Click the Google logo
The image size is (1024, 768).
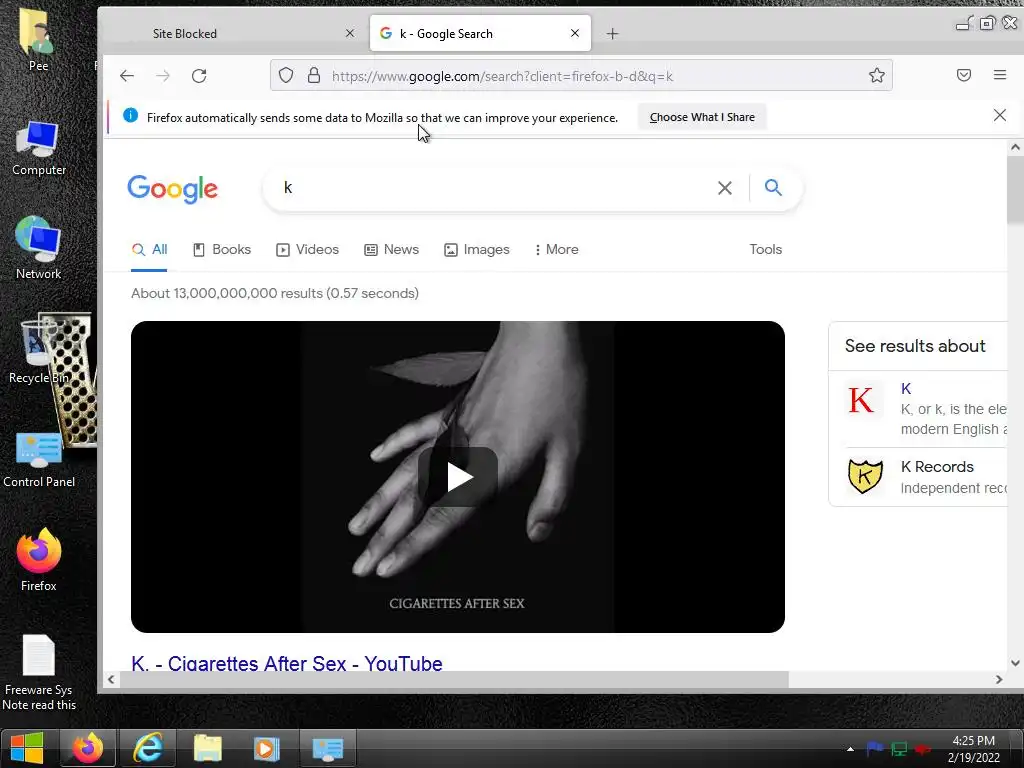coord(172,189)
